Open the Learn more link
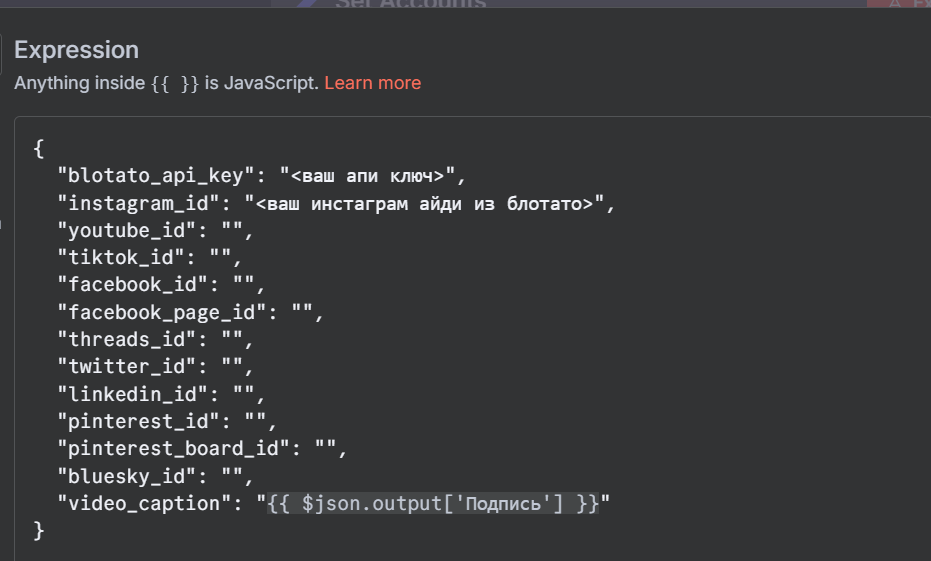Image resolution: width=931 pixels, height=561 pixels. pyautogui.click(x=372, y=83)
